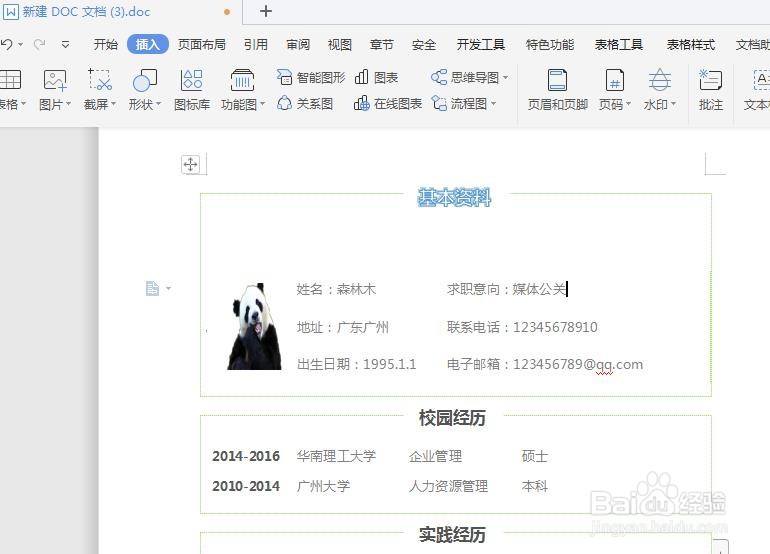Open the 安全 tab

424,45
